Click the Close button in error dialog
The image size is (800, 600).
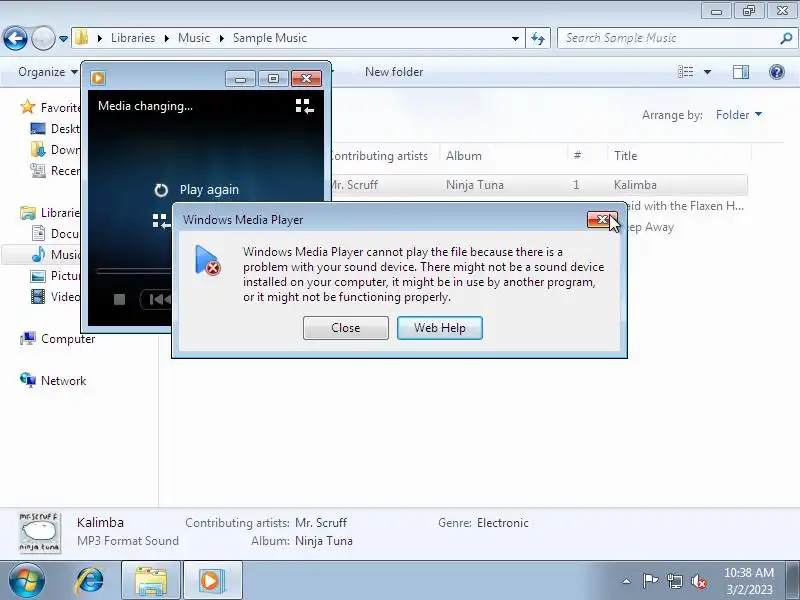345,328
